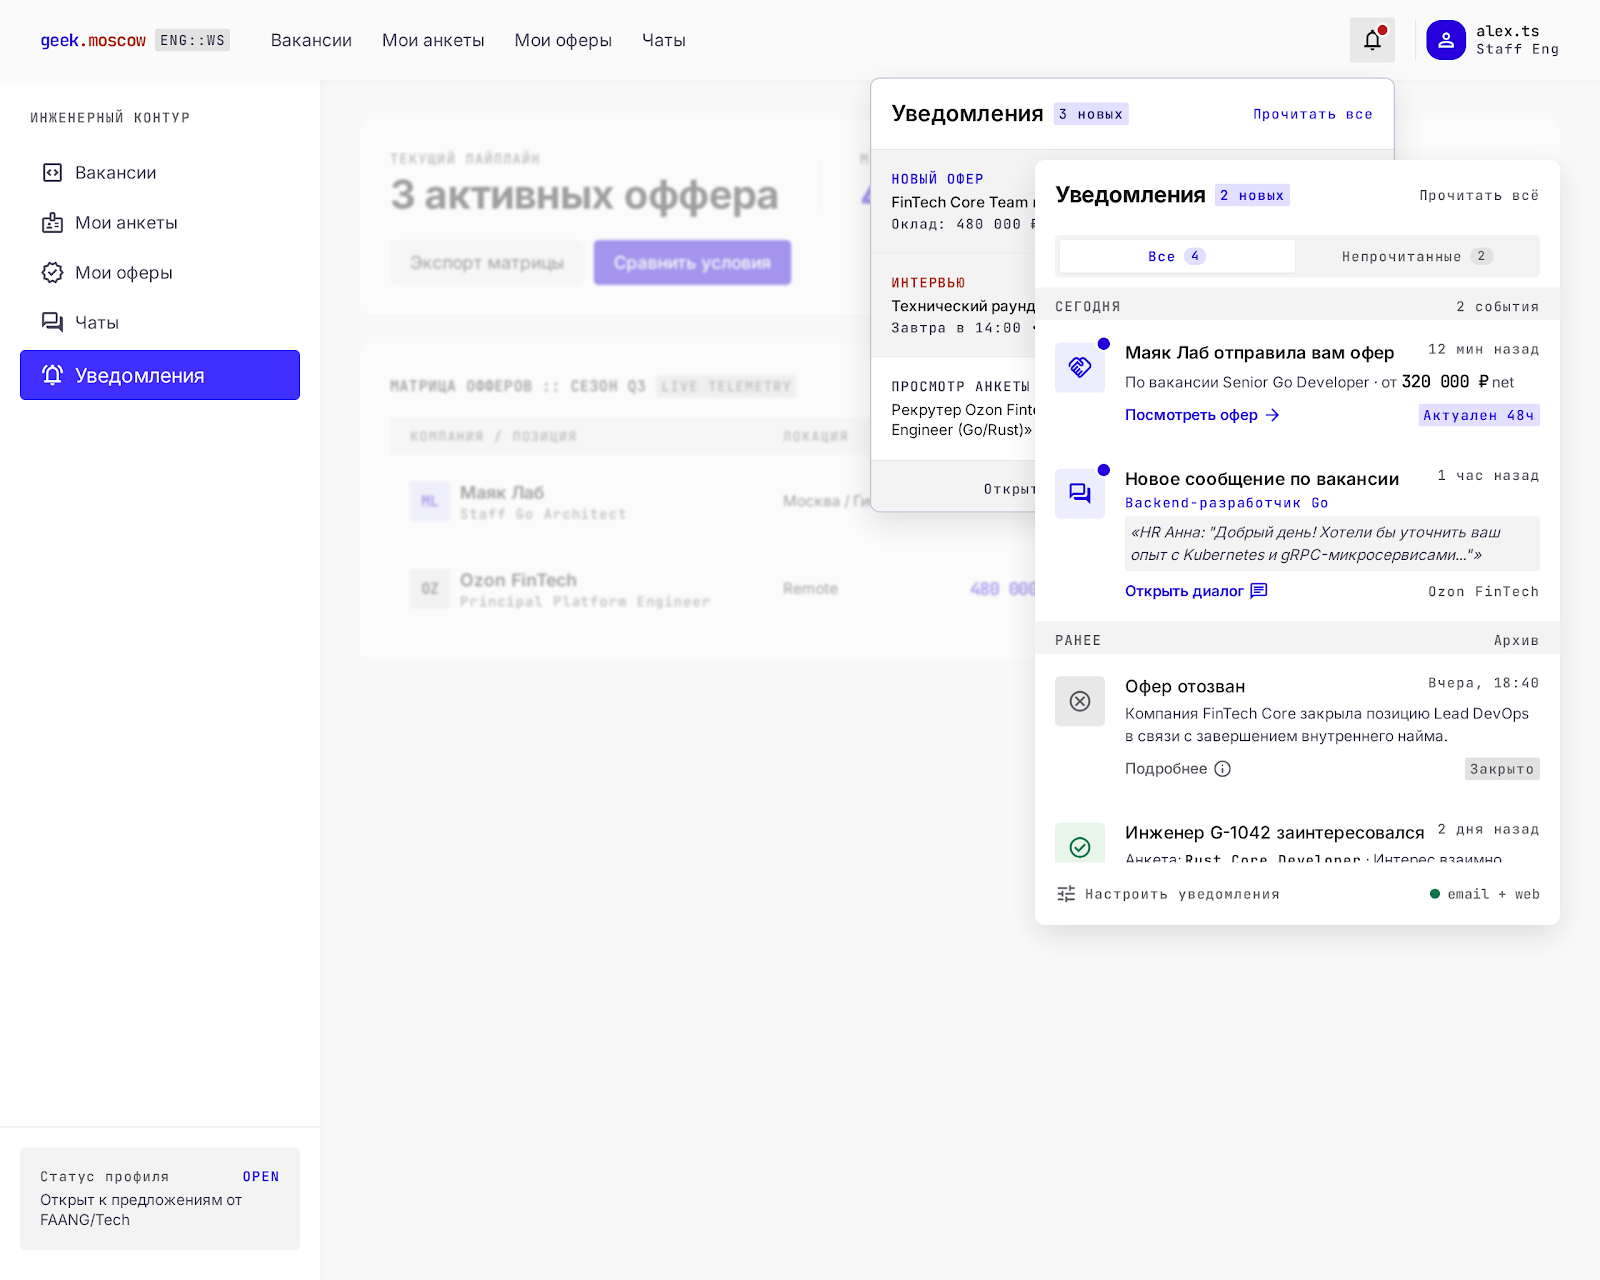
Task: Click the Архив link in Ранее section
Action: coord(1516,640)
